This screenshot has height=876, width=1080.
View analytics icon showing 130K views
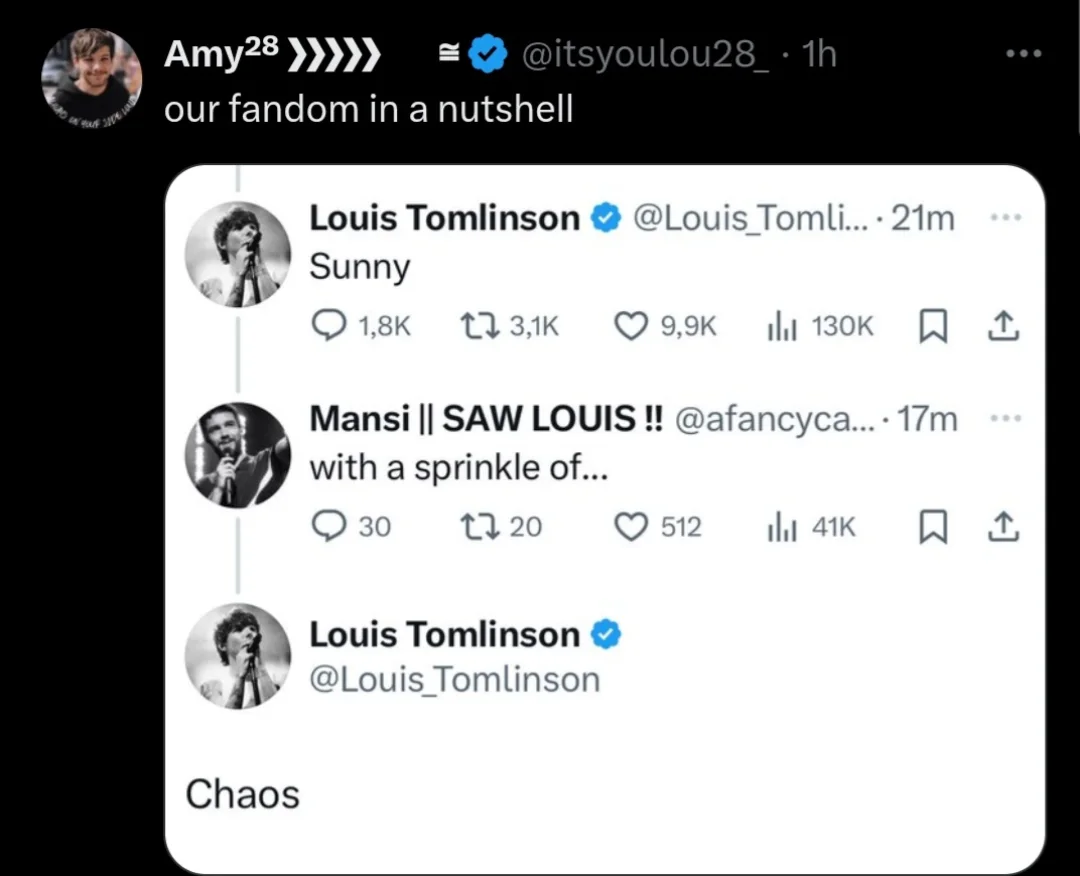[x=782, y=326]
